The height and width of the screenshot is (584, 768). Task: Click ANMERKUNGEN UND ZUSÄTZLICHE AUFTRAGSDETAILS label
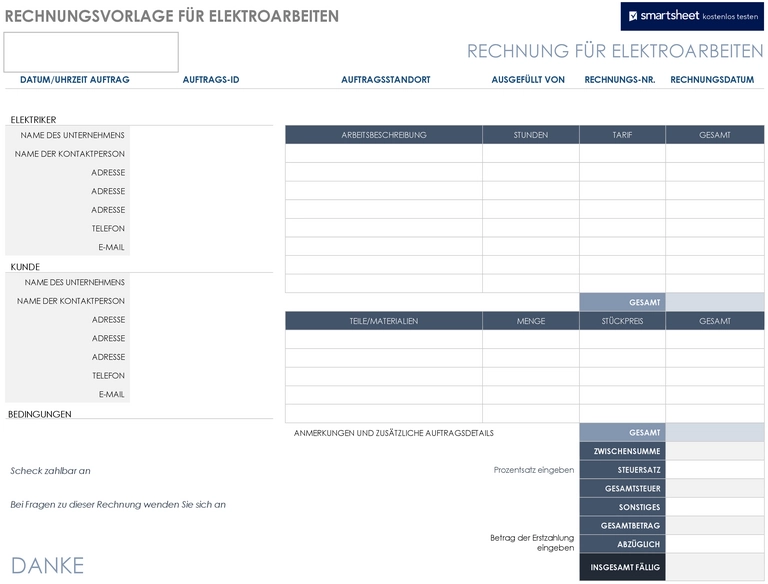(394, 433)
